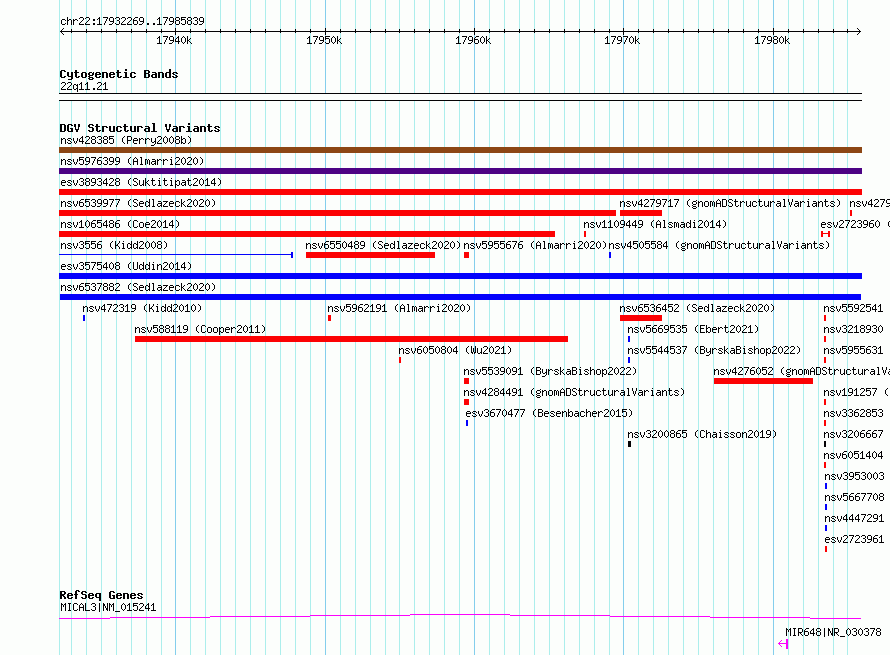Click the esv2723961 variant label
The height and width of the screenshot is (655, 890).
tap(854, 539)
